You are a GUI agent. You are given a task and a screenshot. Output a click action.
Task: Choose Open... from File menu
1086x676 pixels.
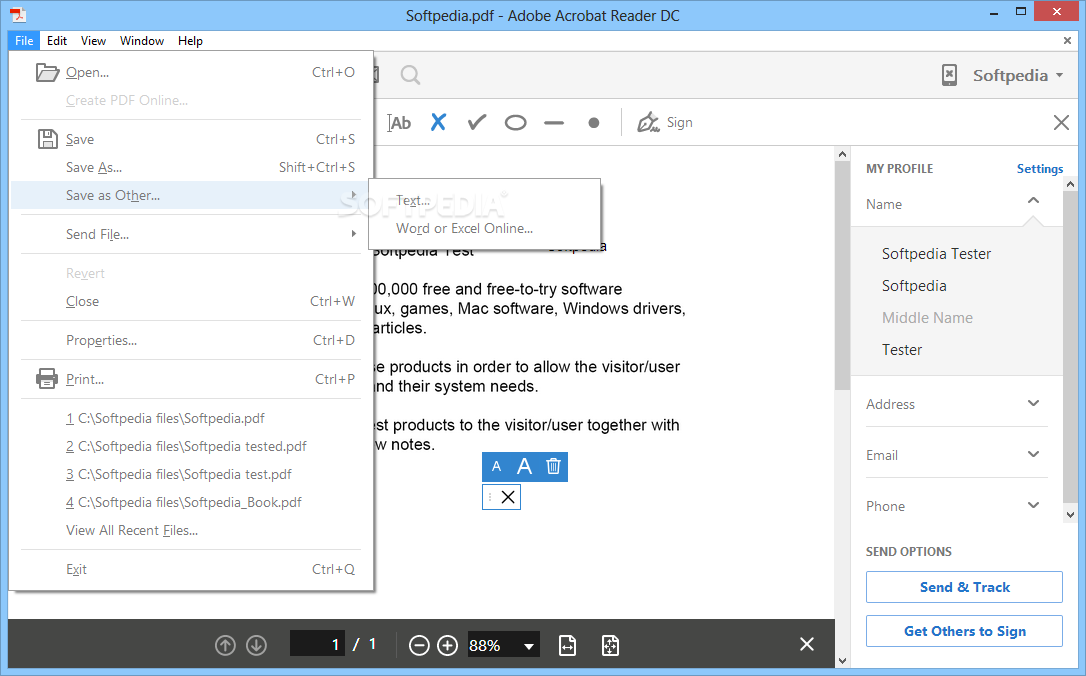tap(192, 72)
